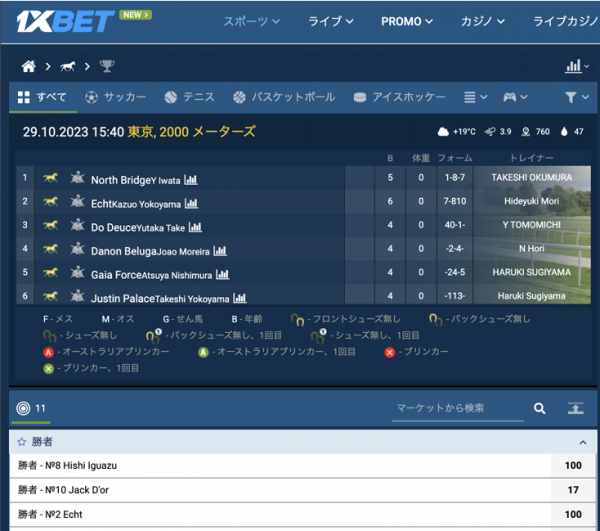Image resolution: width=600 pixels, height=531 pixels.
Task: Click North Bridge's horse icon
Action: [50, 178]
